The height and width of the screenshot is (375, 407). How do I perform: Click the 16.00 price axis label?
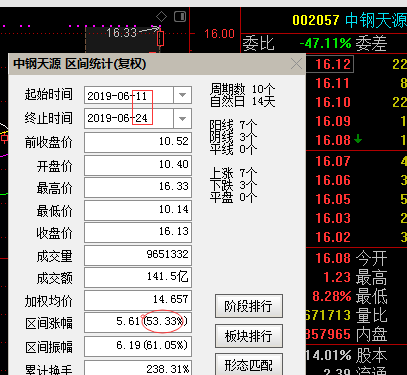pos(219,34)
